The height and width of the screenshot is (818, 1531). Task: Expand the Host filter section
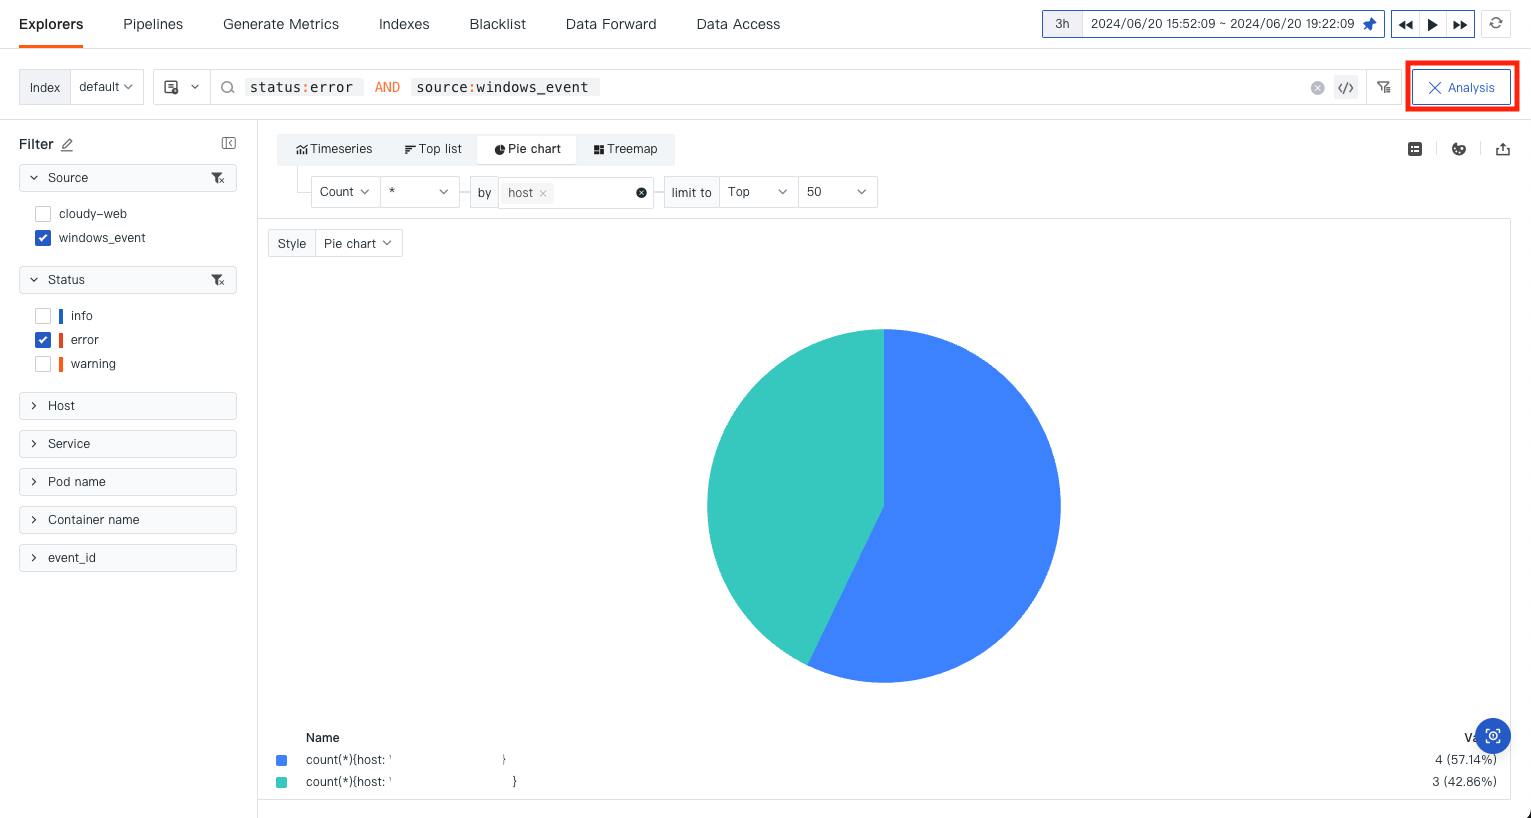128,406
